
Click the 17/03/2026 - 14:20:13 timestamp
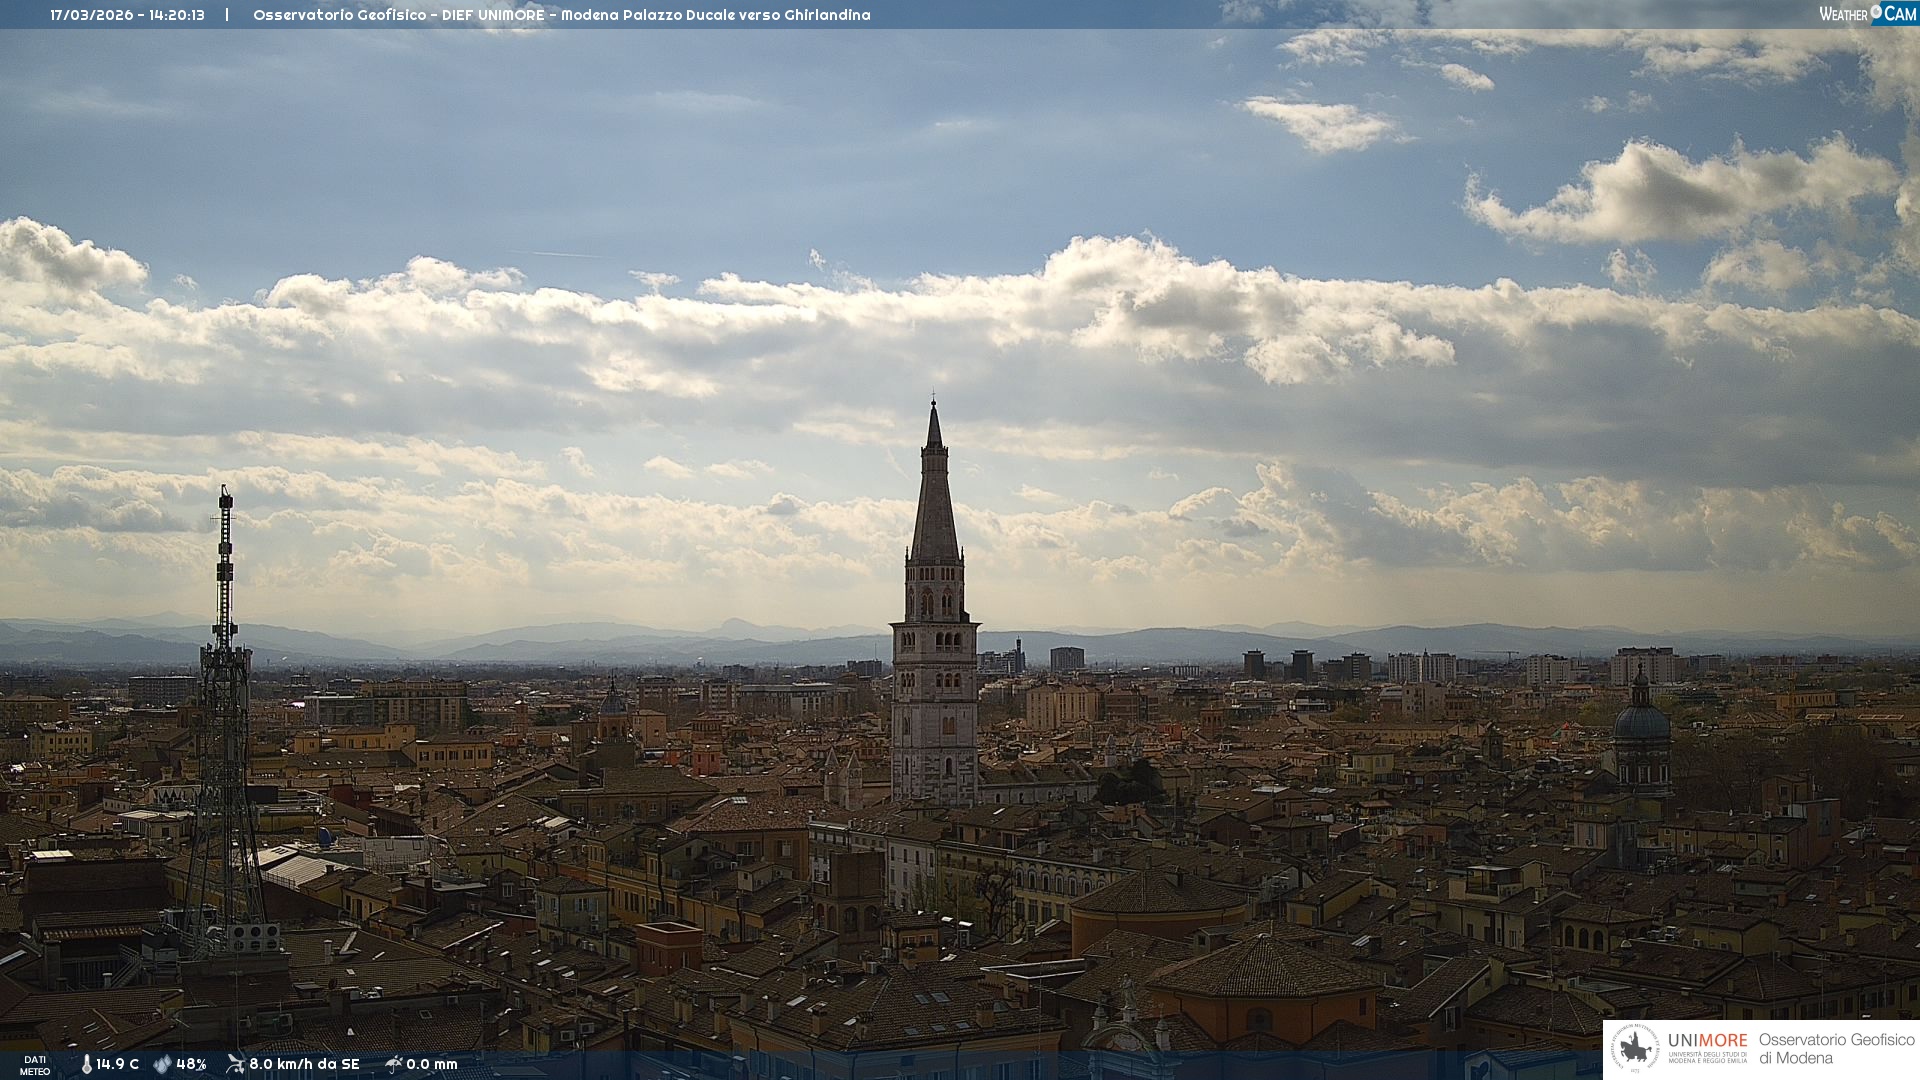[127, 15]
